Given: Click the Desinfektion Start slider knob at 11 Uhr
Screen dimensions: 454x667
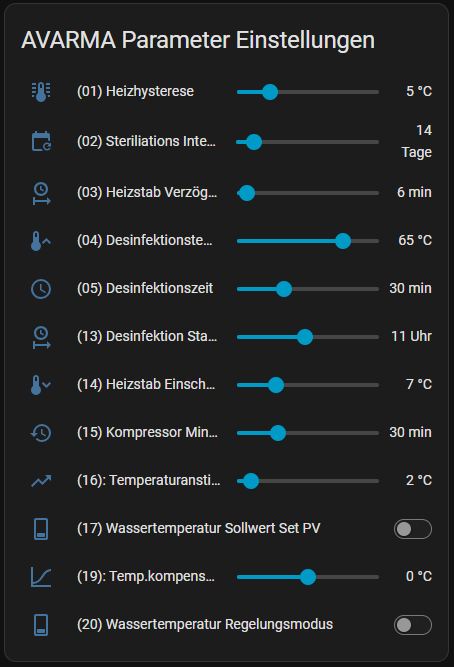Looking at the screenshot, I should click(305, 337).
